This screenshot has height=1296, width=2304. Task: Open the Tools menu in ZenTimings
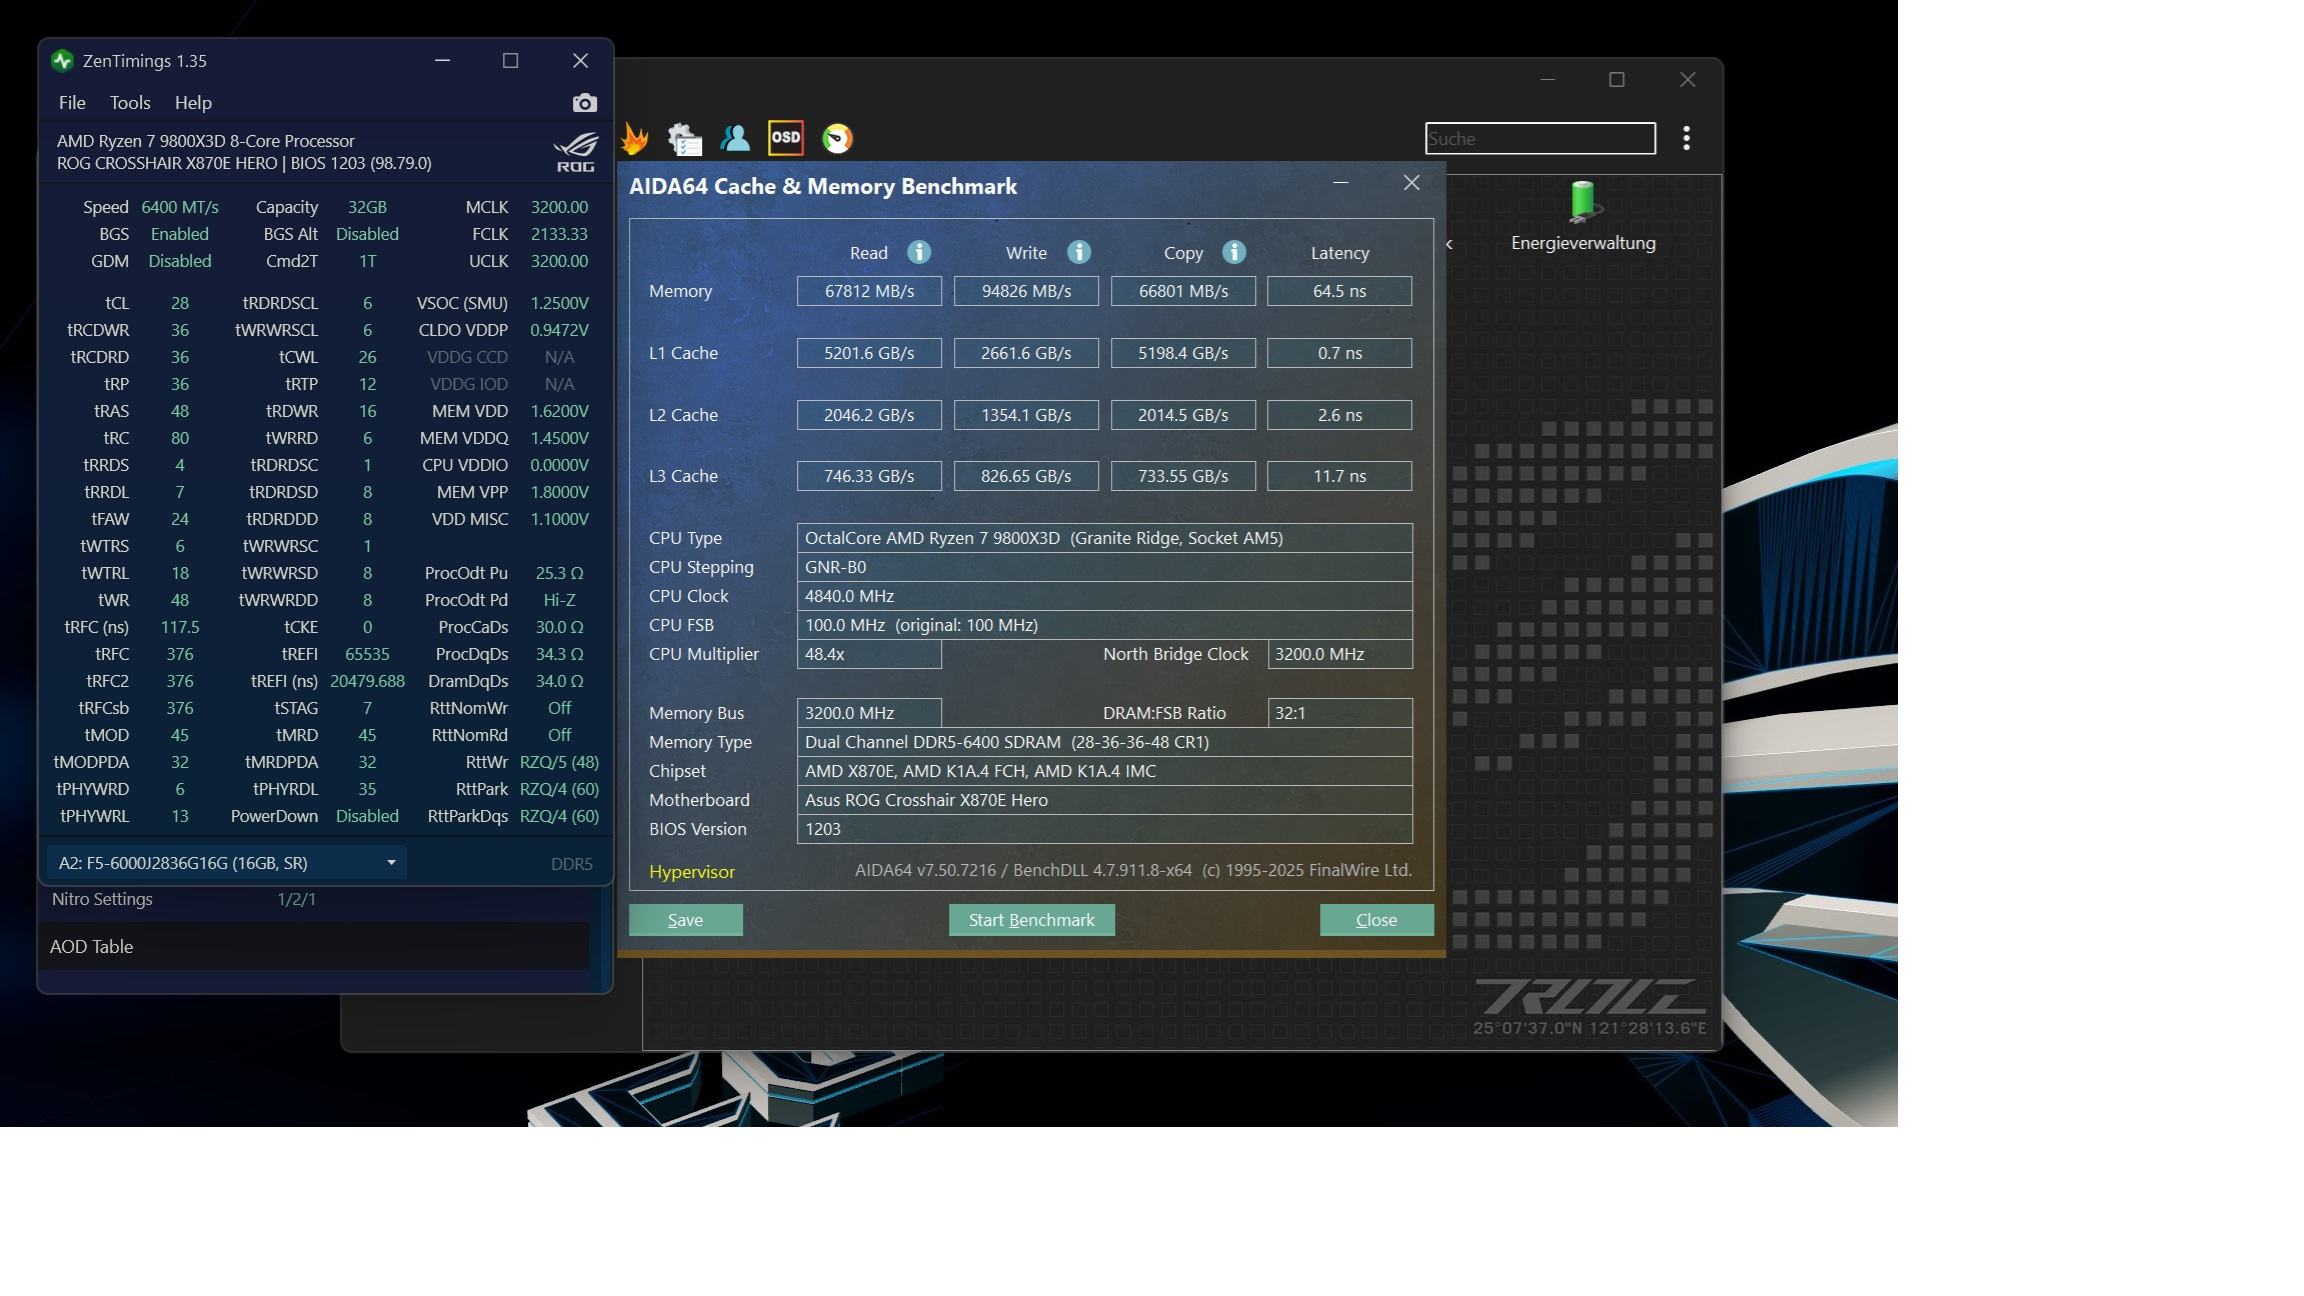pos(130,103)
